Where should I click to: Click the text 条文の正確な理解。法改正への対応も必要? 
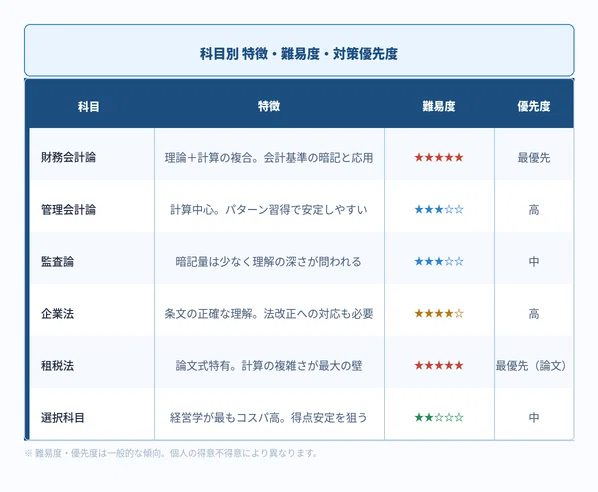269,314
